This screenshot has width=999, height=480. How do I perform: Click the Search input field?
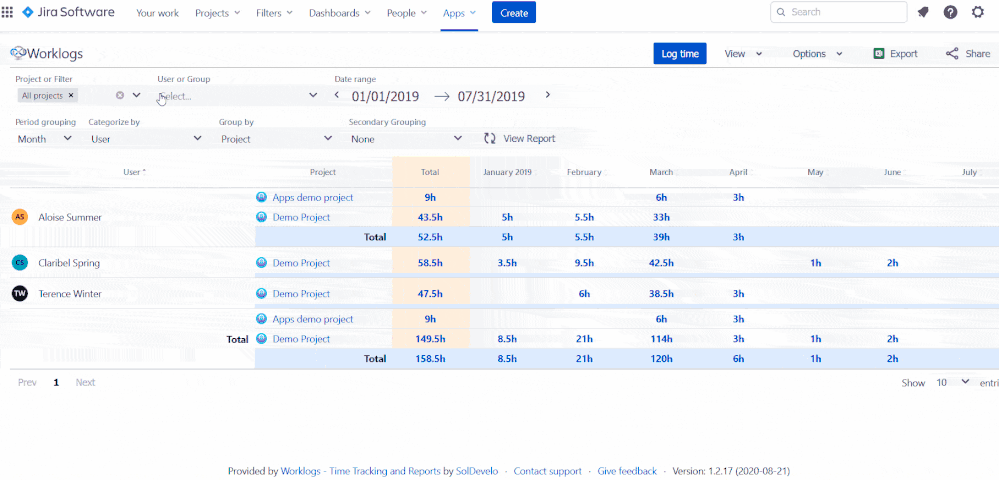[845, 12]
